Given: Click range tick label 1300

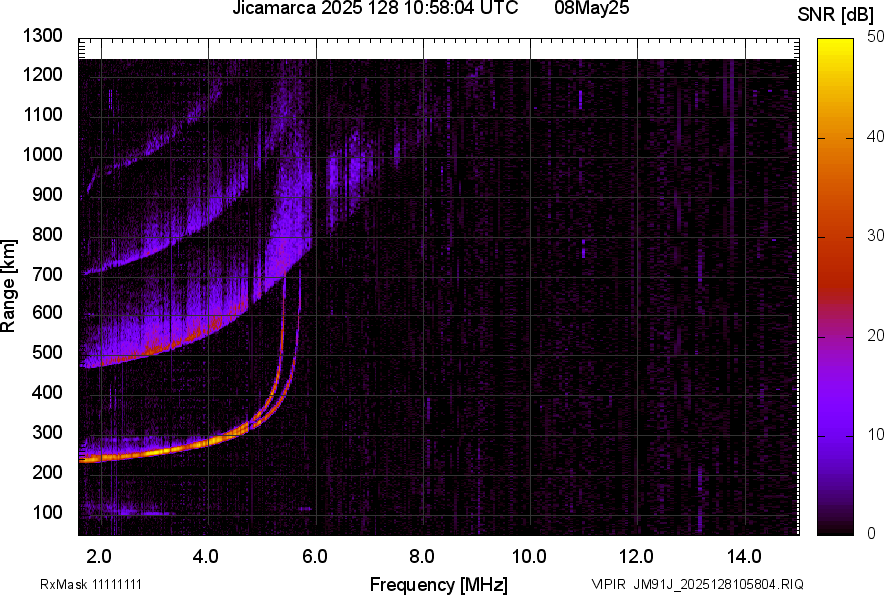Looking at the screenshot, I should (x=42, y=36).
